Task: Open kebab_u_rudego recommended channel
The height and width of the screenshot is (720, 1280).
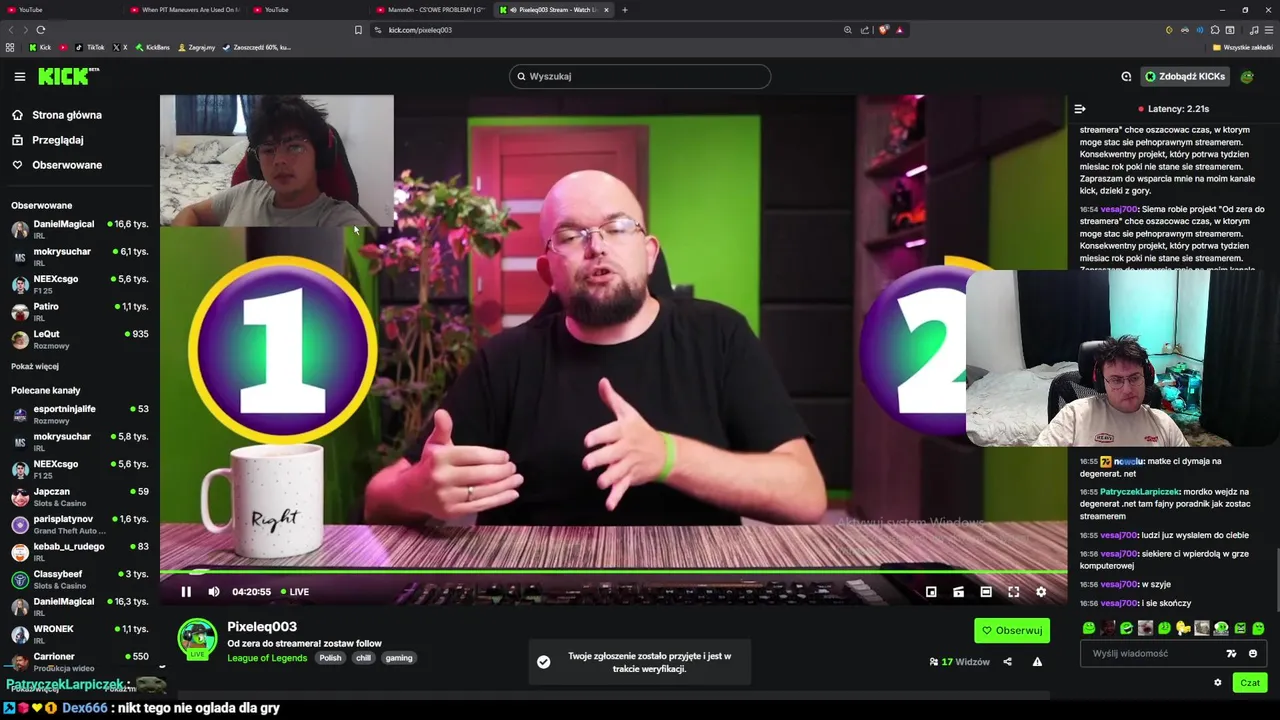Action: point(80,552)
